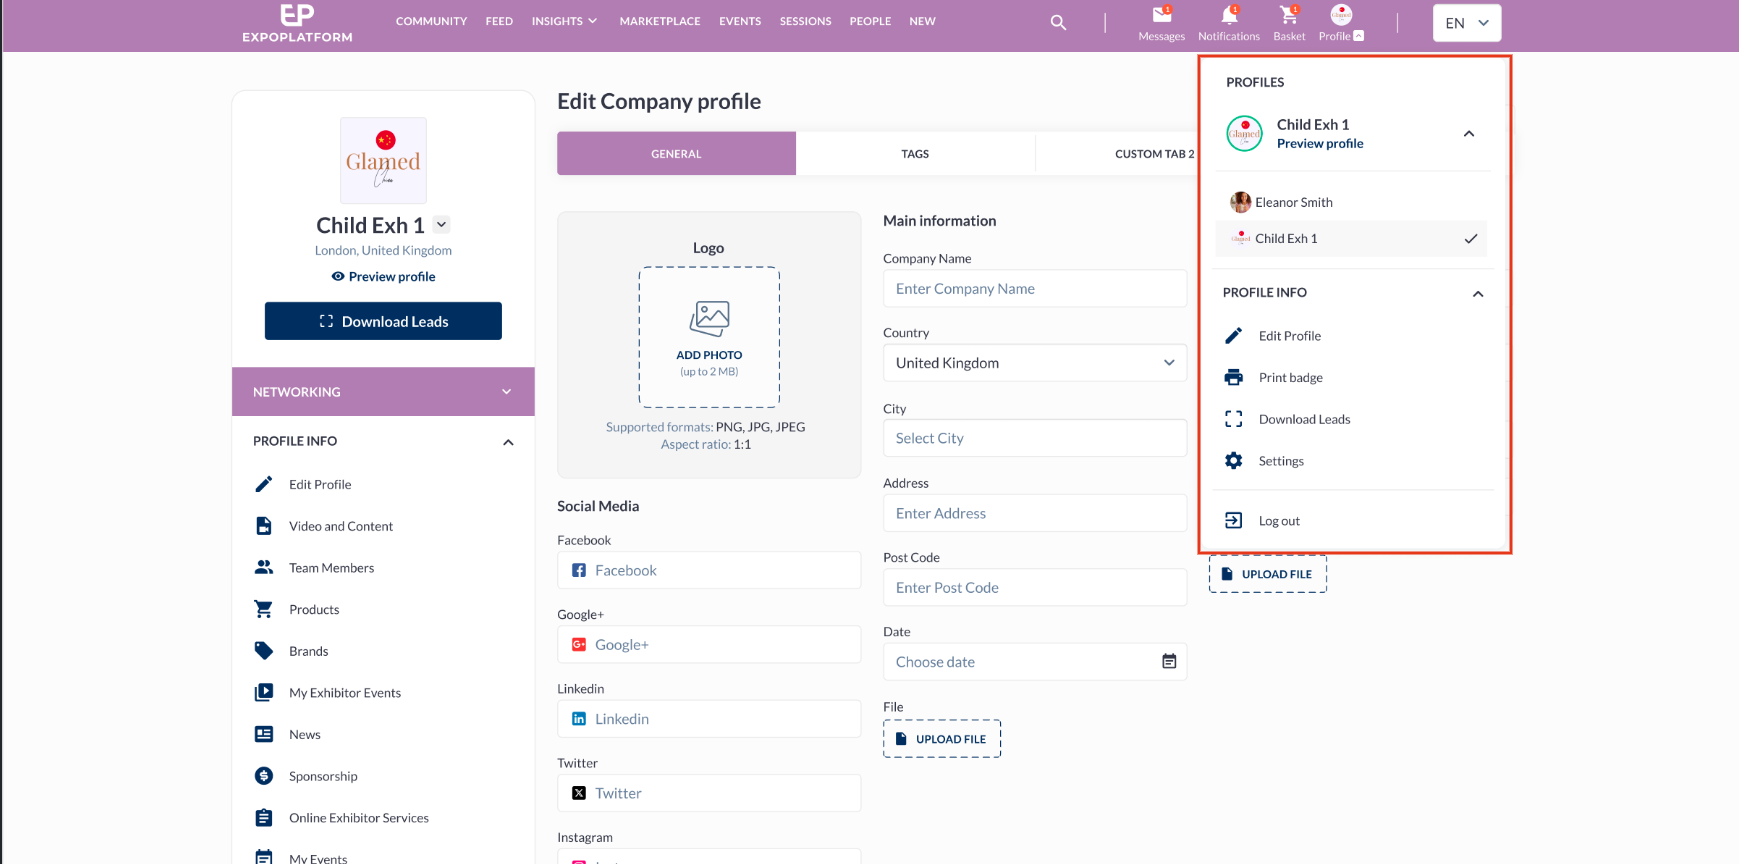
Task: Expand the Networking section
Action: click(x=383, y=392)
